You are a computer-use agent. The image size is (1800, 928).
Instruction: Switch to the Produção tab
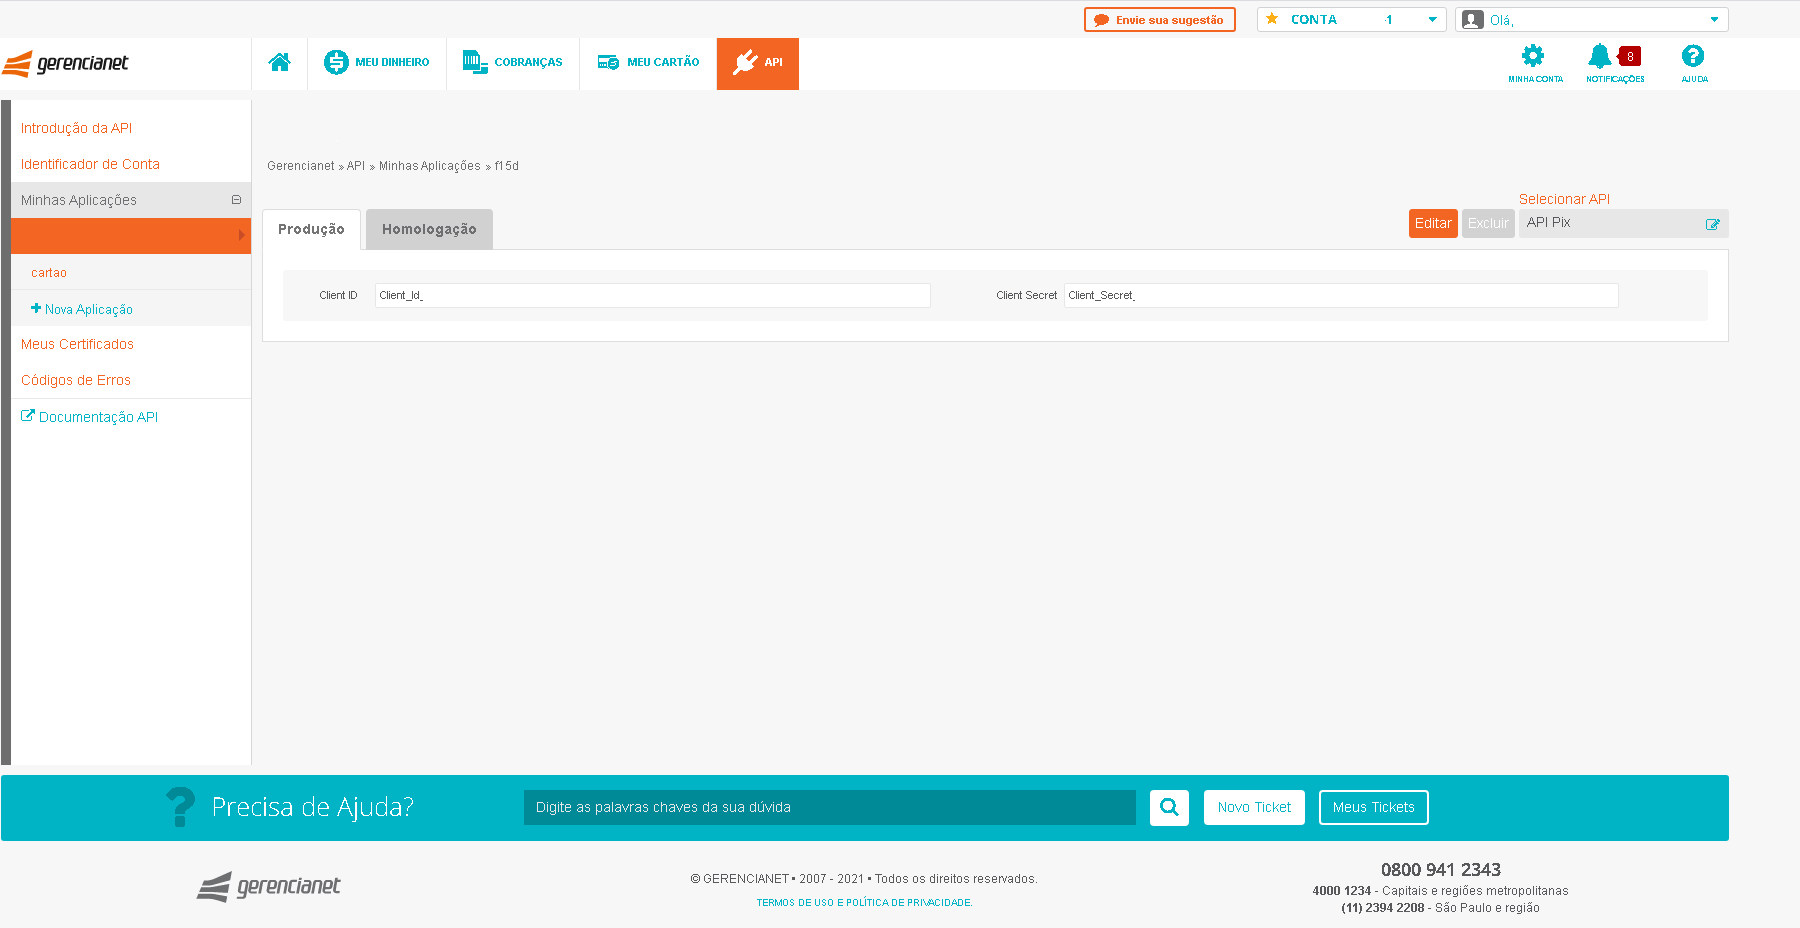[x=311, y=229]
